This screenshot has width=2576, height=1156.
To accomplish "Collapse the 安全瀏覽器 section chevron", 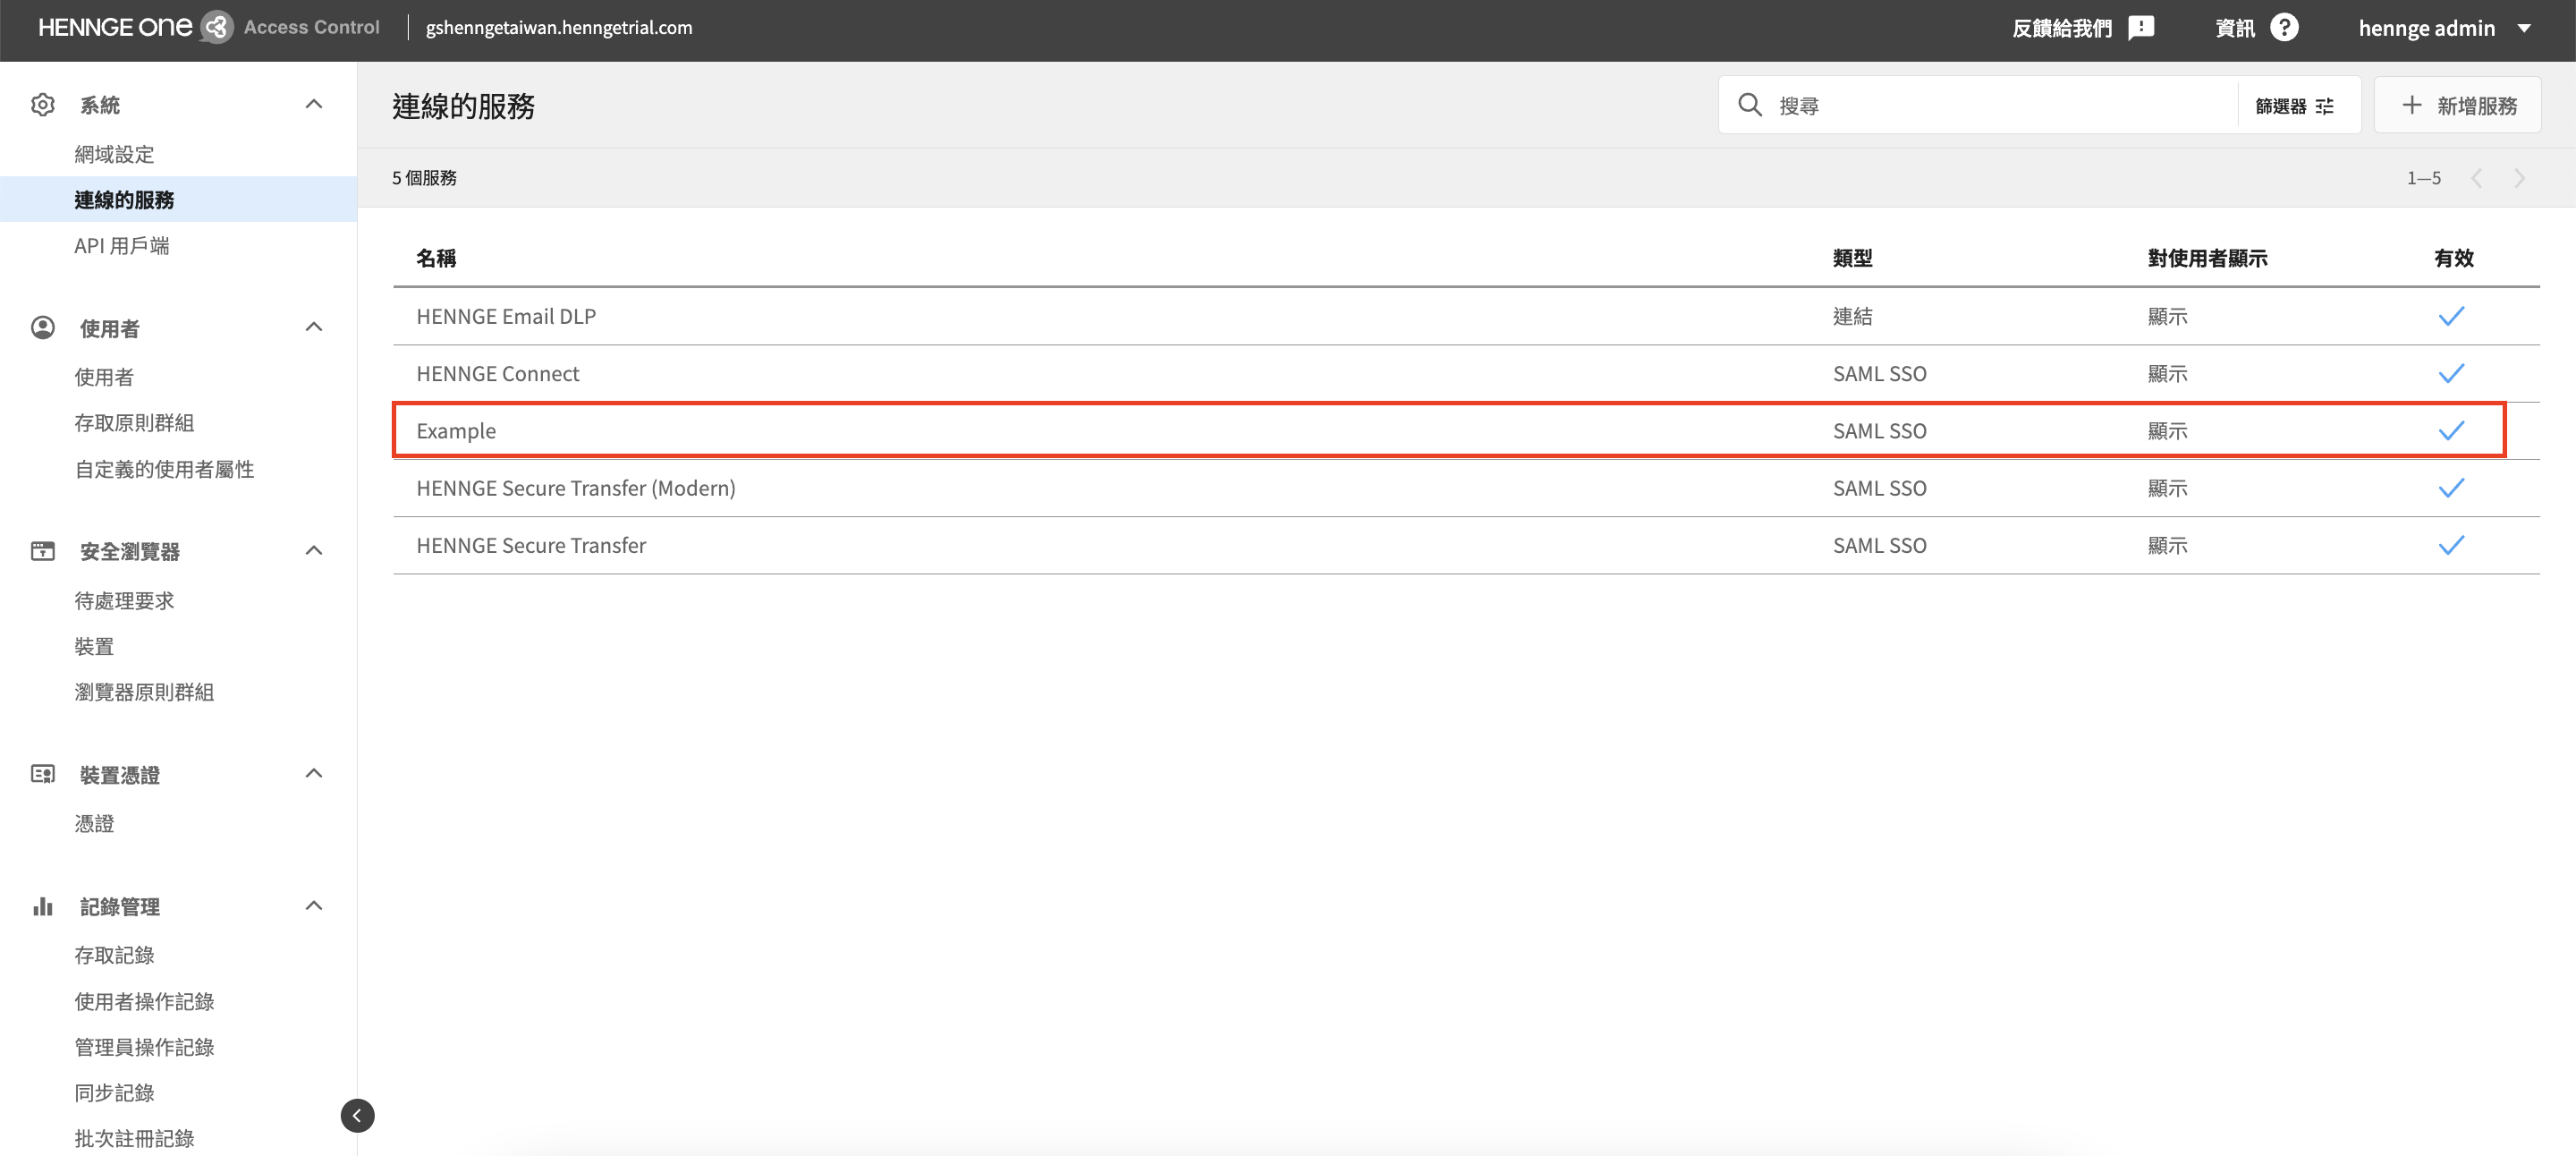I will 314,551.
